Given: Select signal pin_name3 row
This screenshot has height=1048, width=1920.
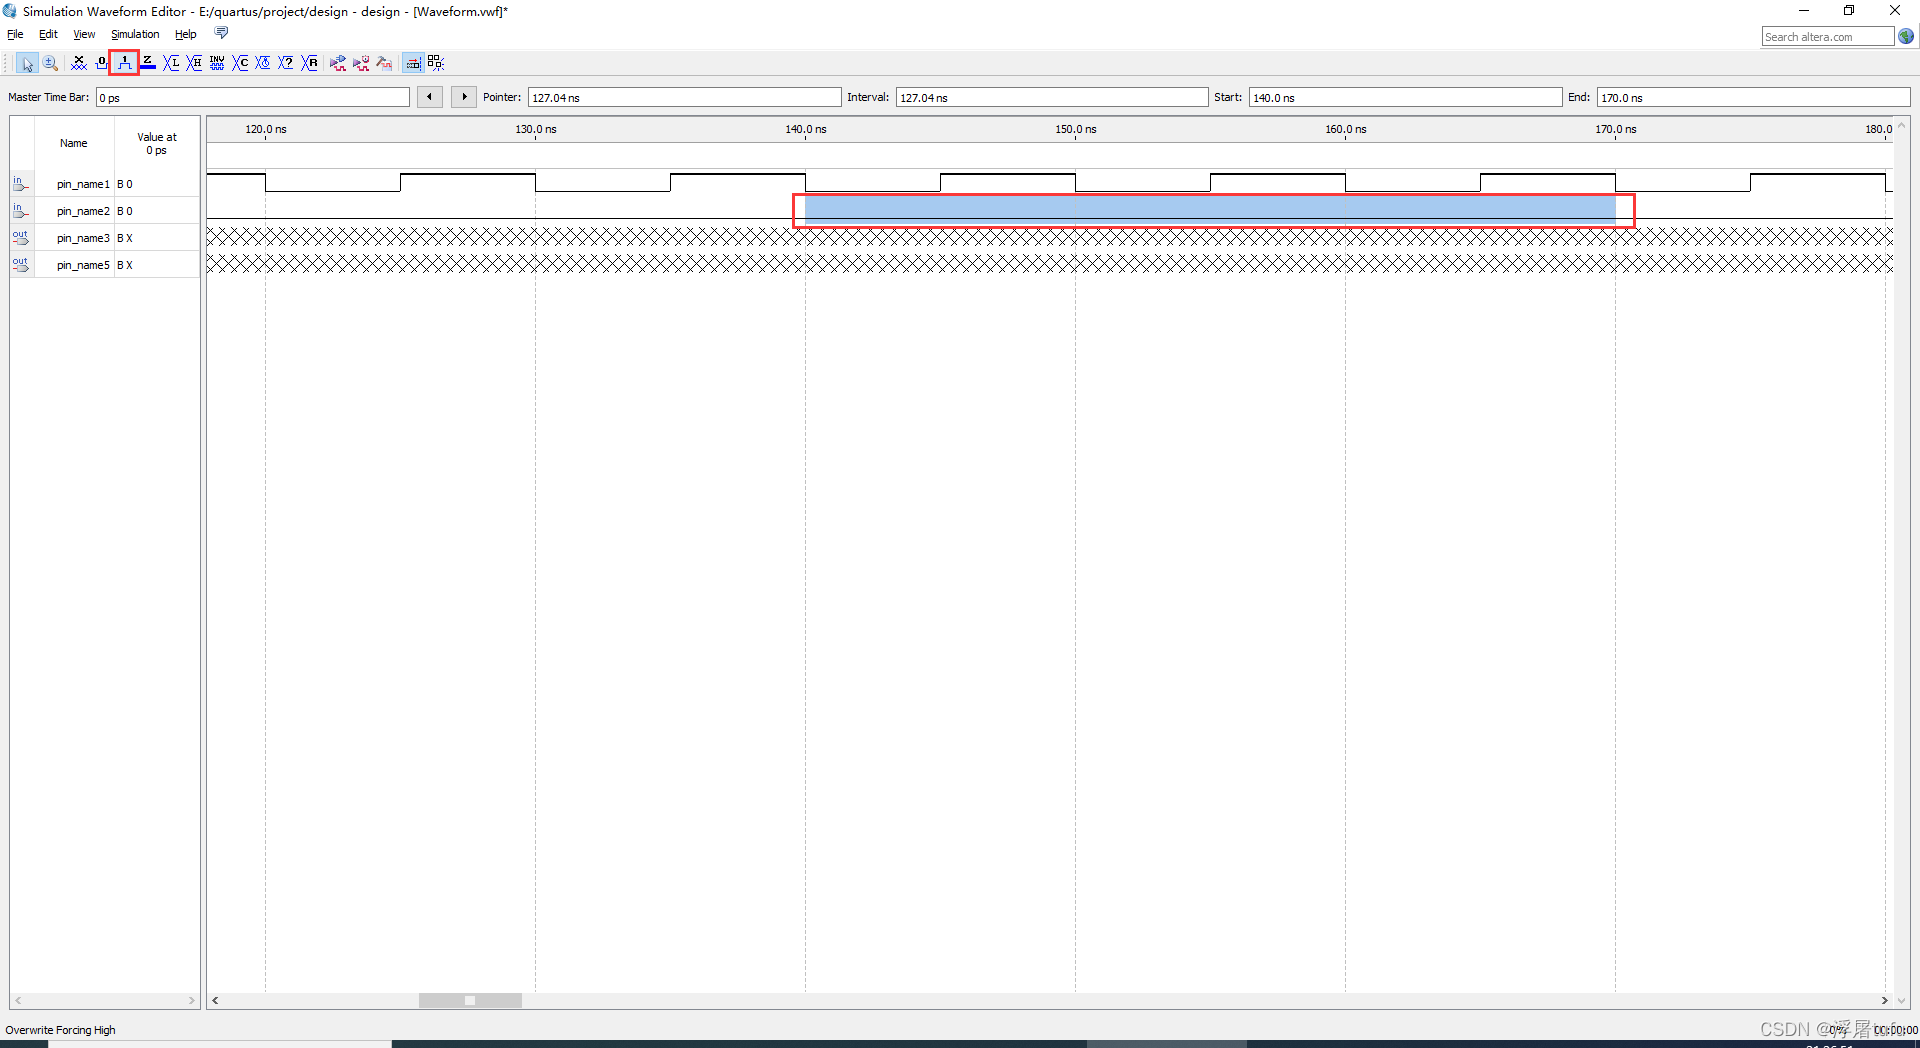Looking at the screenshot, I should coord(105,238).
